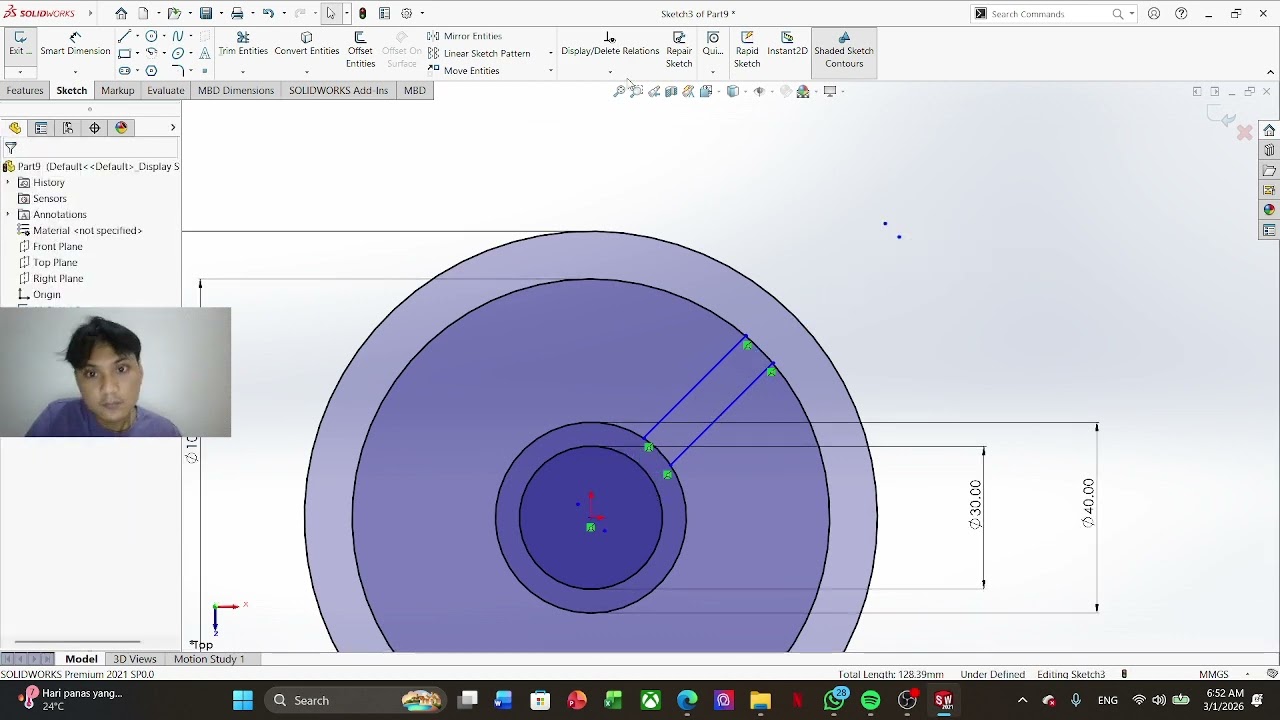Image resolution: width=1280 pixels, height=720 pixels.
Task: Click the Linear Sketch Pattern button
Action: coord(479,53)
